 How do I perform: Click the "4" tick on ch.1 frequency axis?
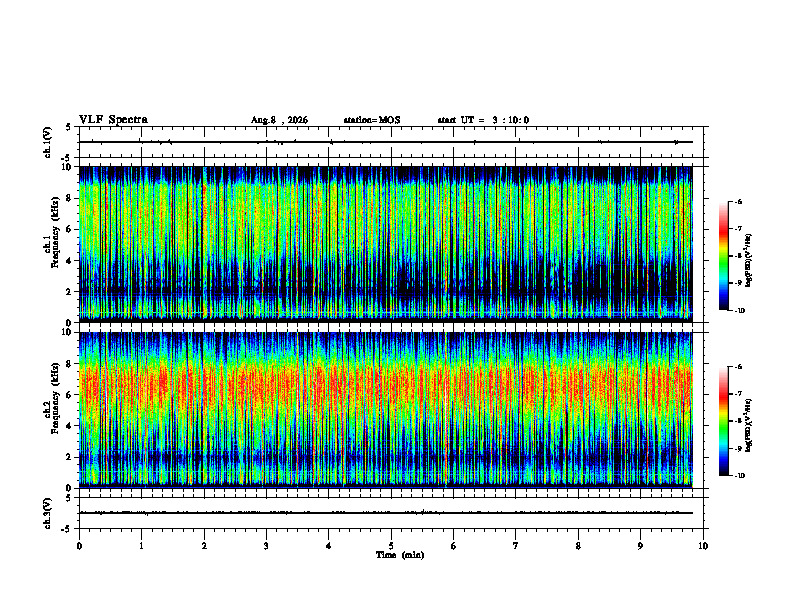[70, 261]
